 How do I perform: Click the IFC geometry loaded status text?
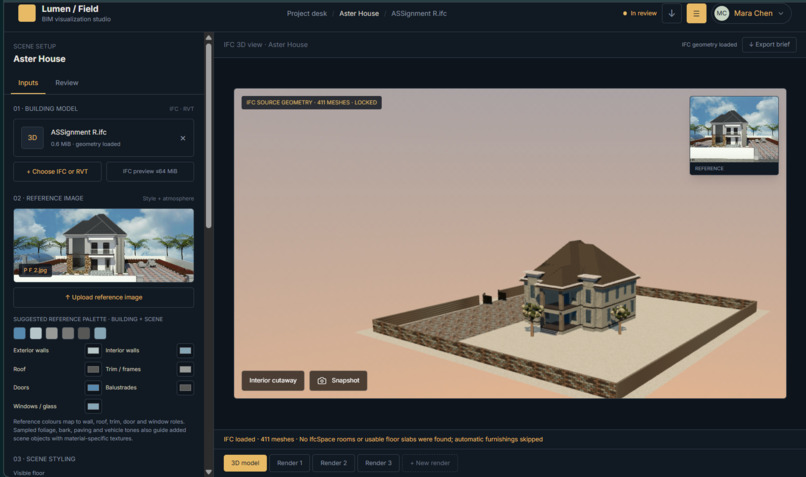point(709,45)
